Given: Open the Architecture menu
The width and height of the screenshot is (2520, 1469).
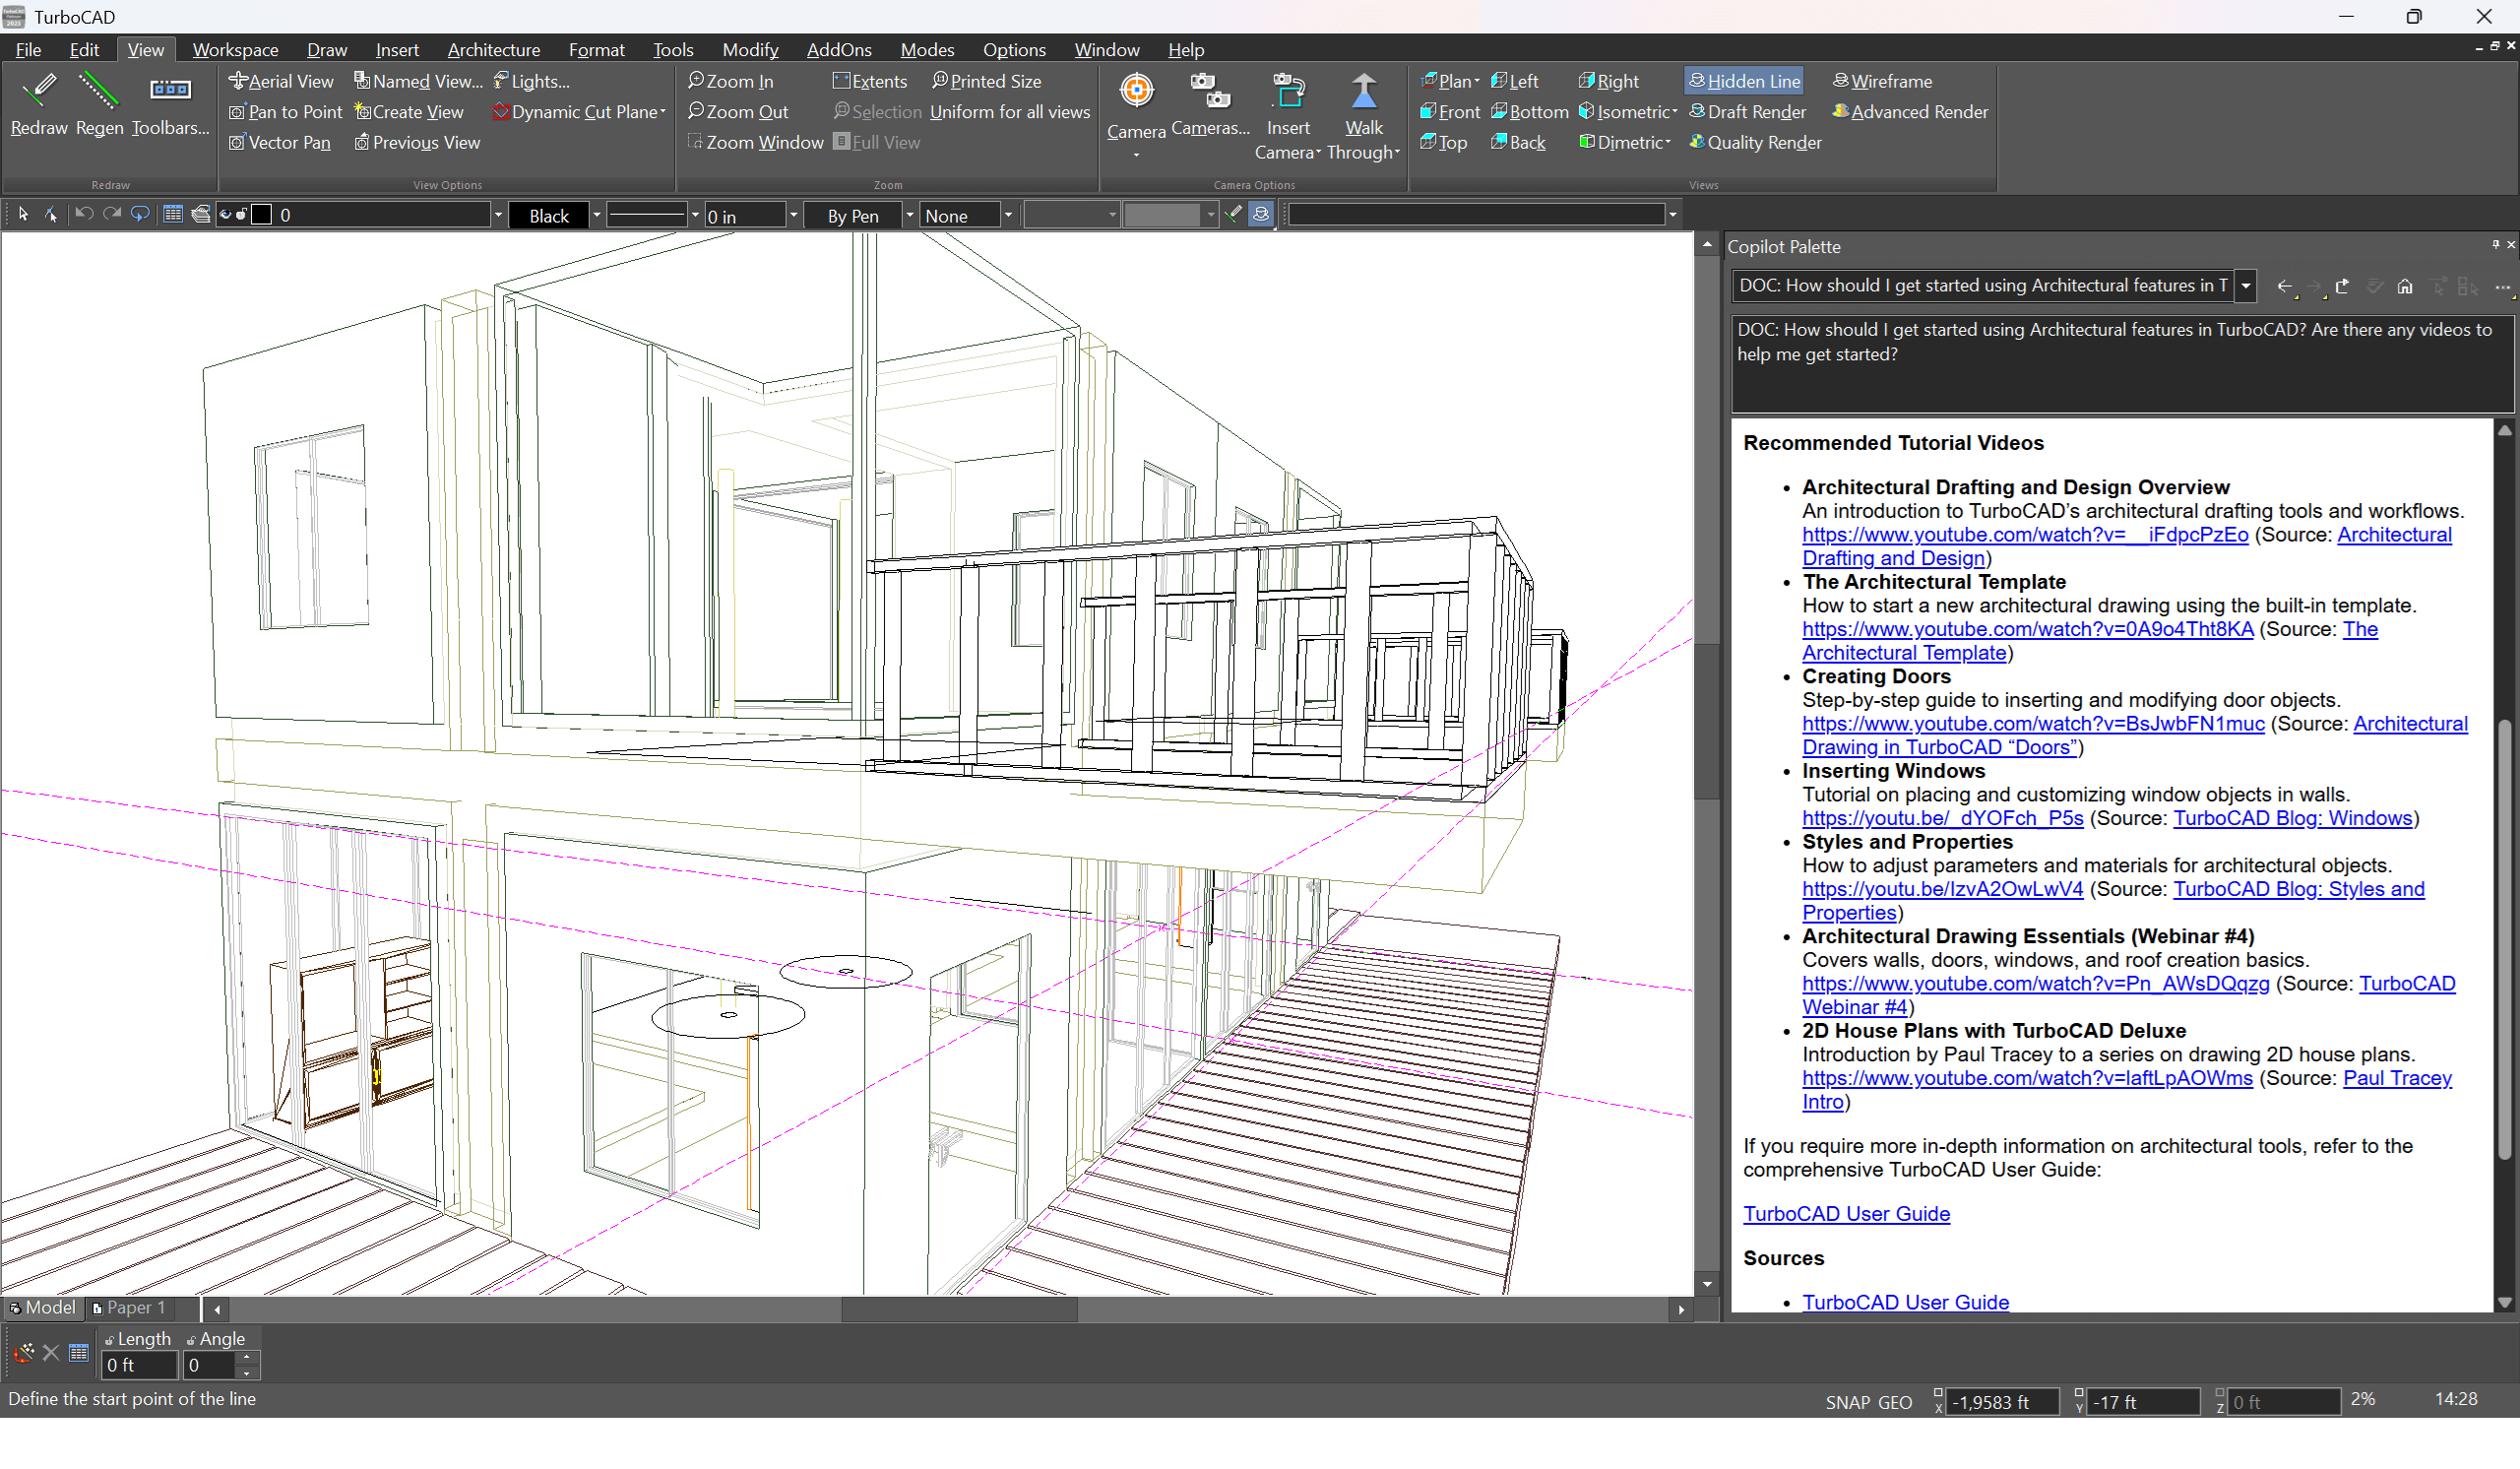Looking at the screenshot, I should [x=493, y=49].
